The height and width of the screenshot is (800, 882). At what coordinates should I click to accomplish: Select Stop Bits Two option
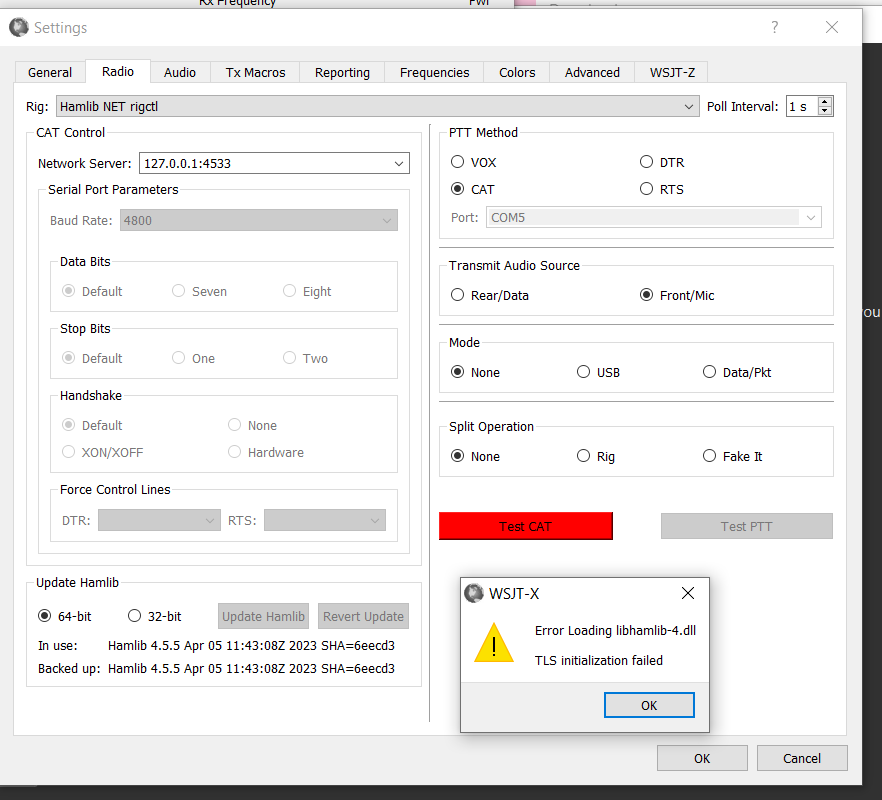[x=305, y=358]
